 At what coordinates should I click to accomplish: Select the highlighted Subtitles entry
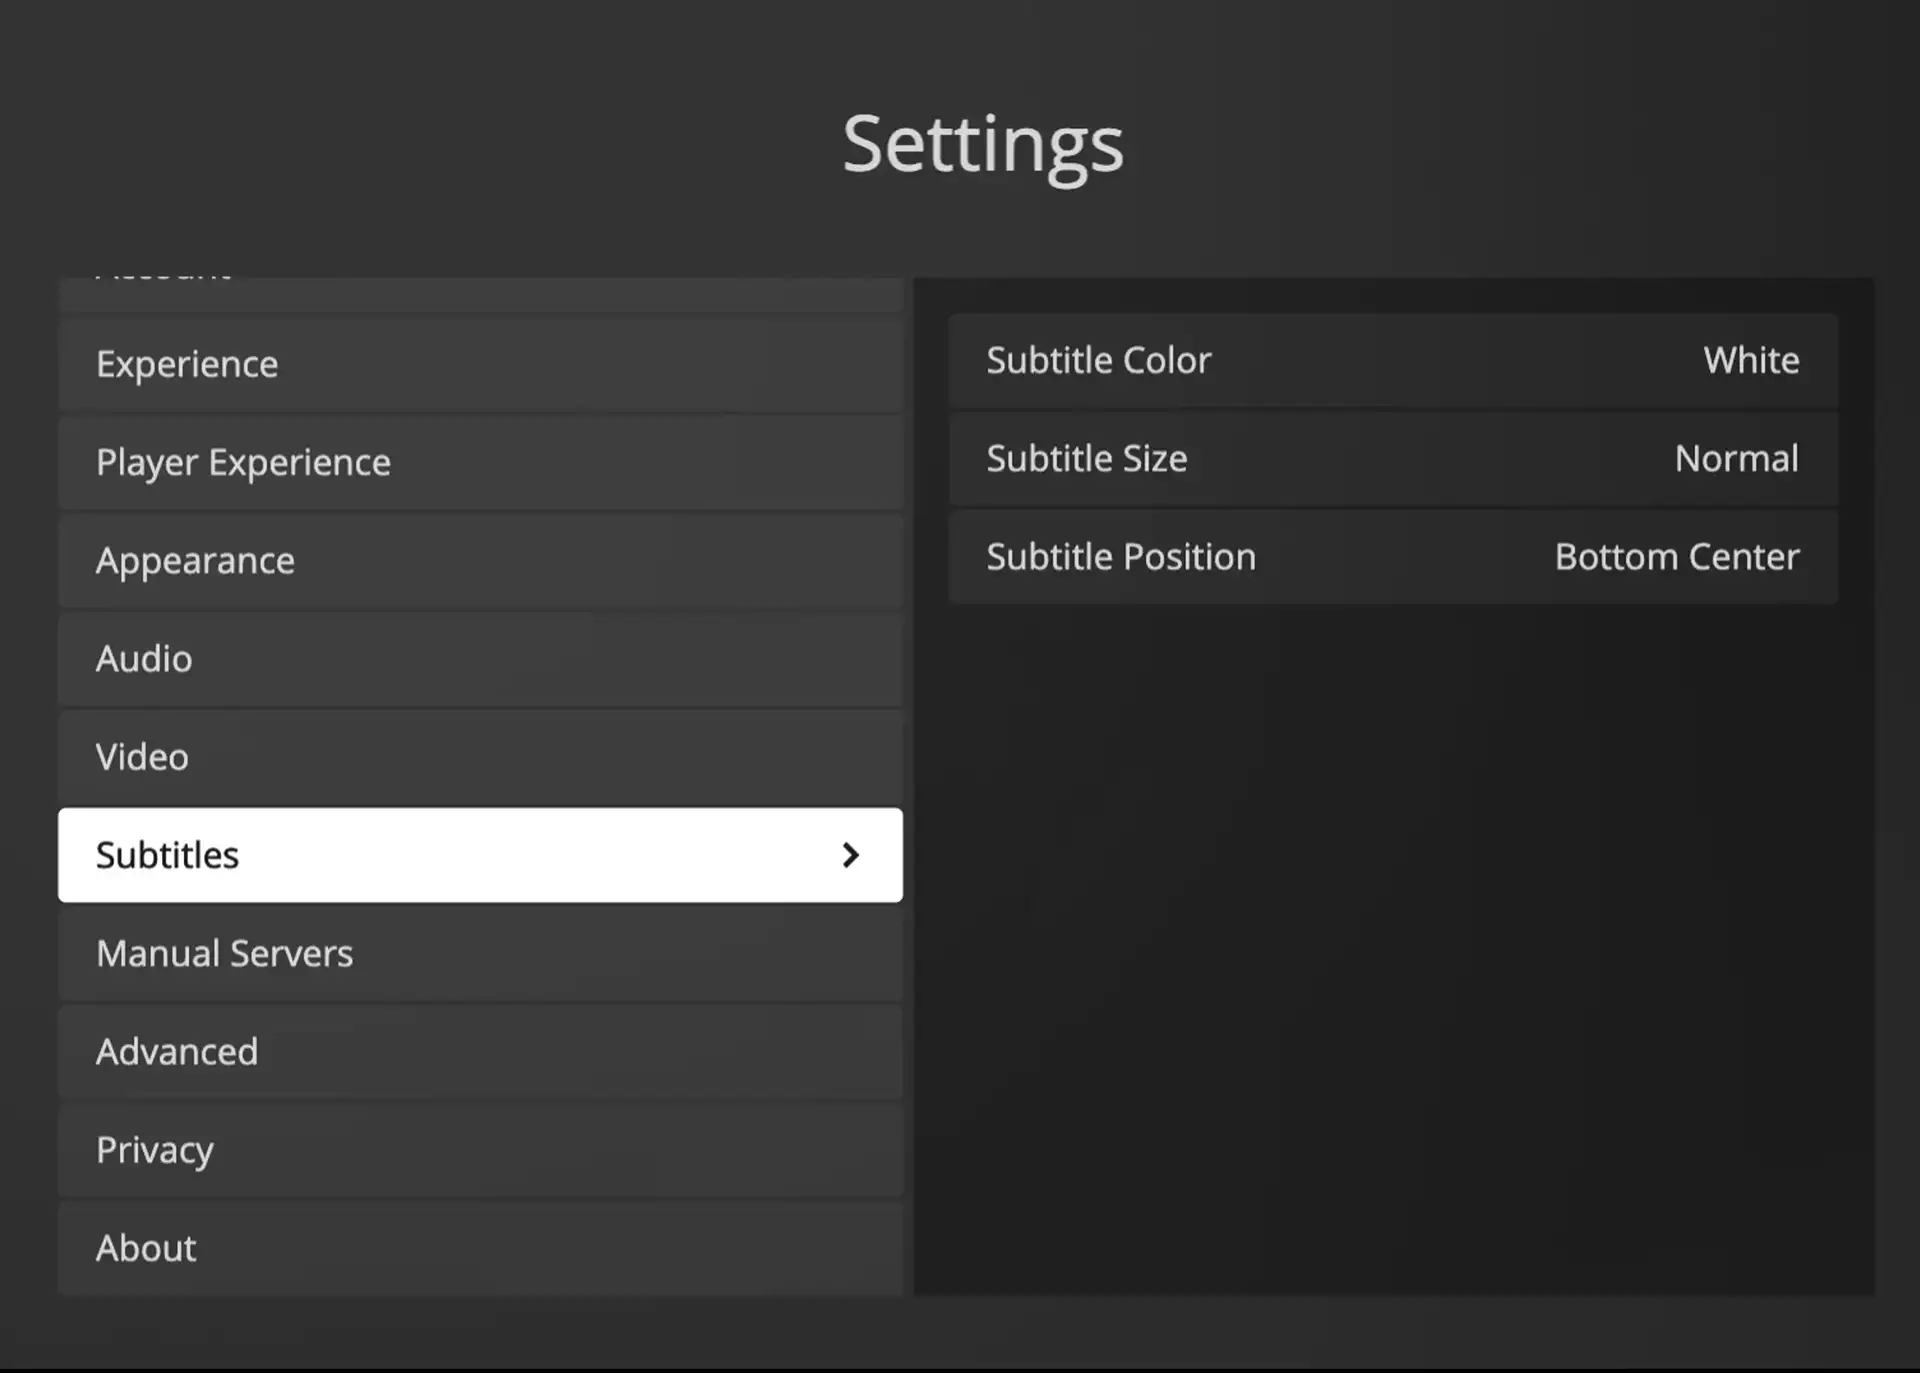click(400, 855)
